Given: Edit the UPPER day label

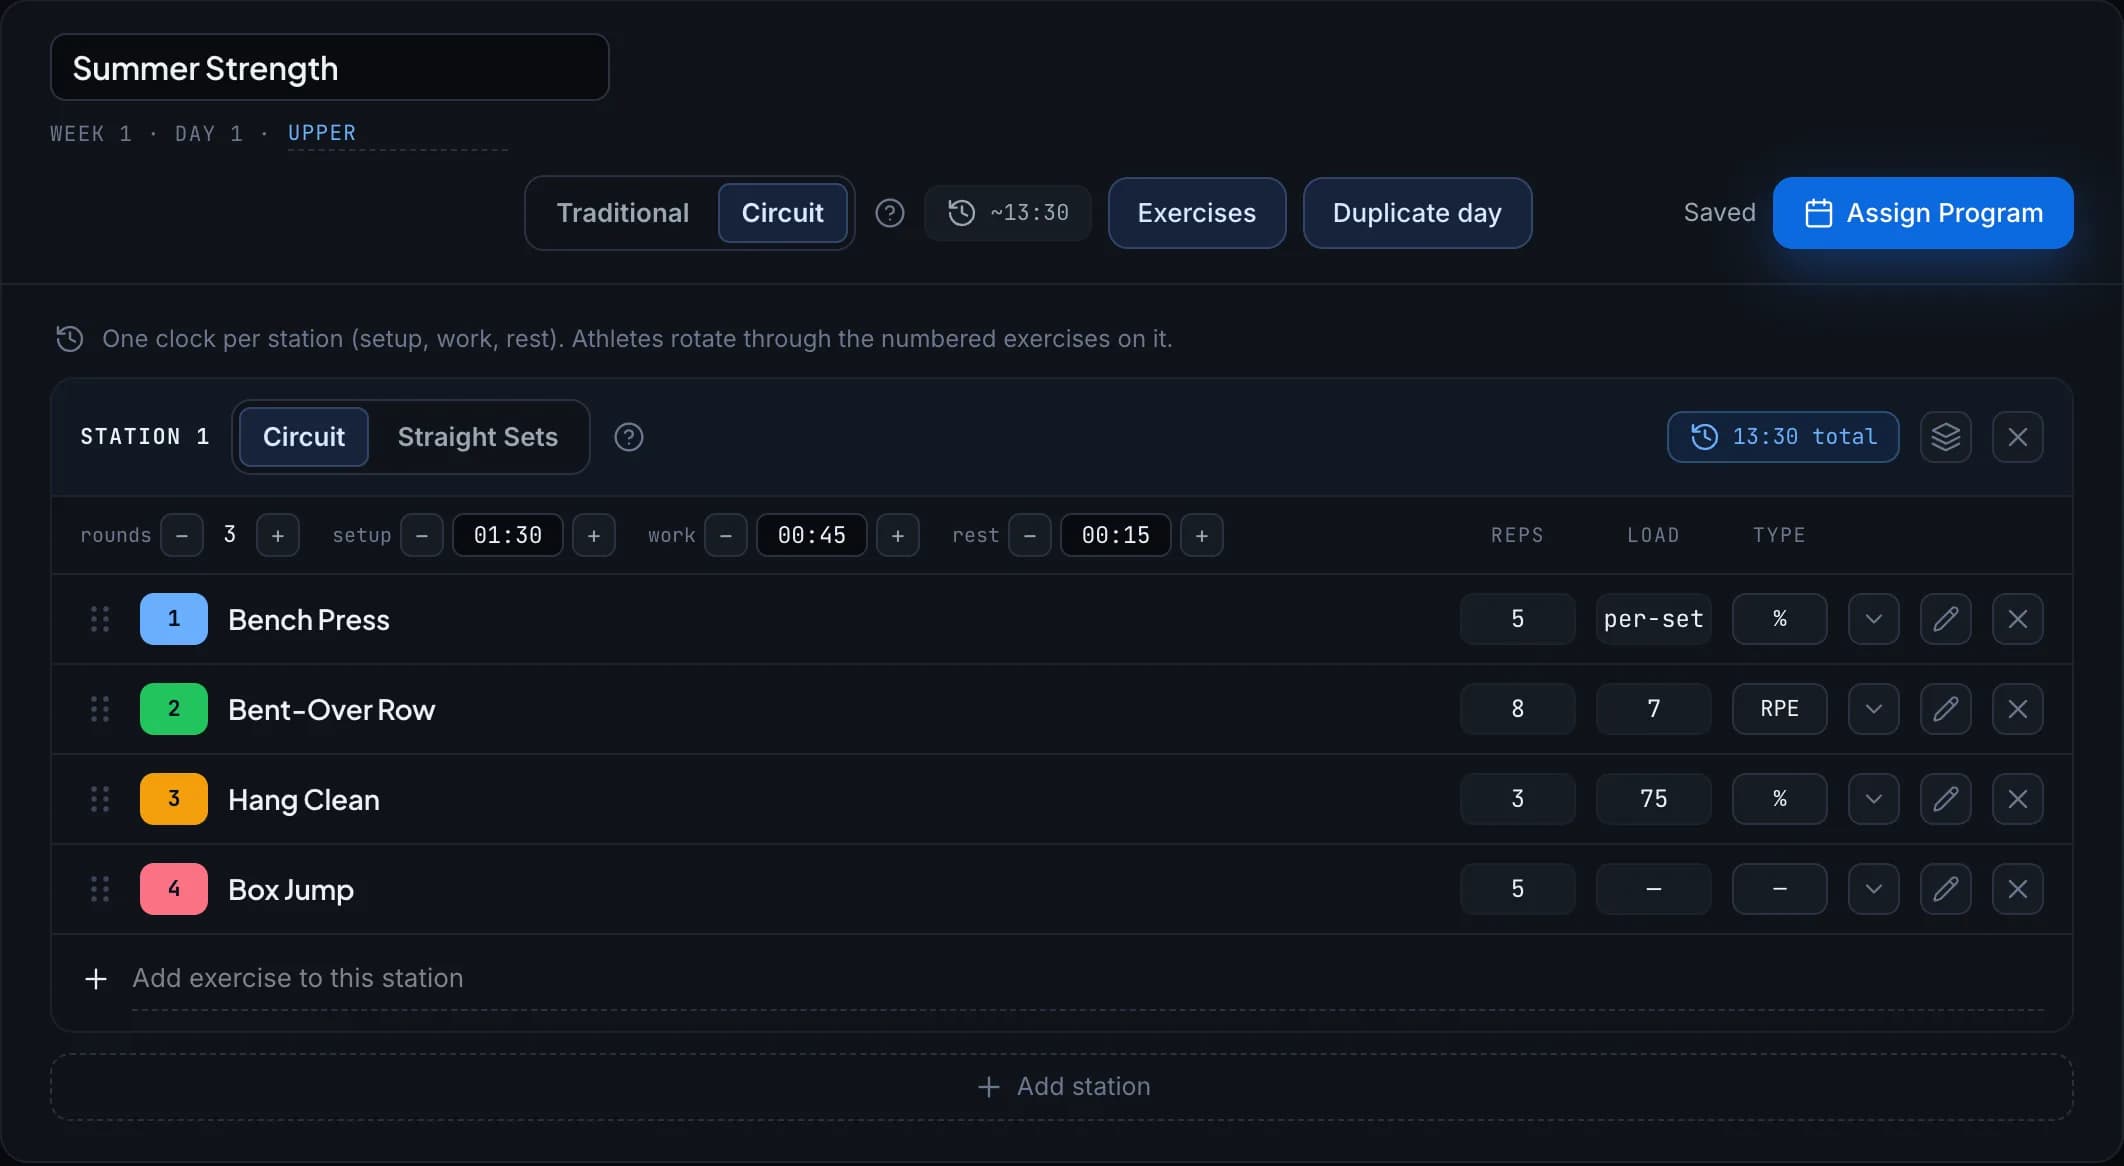Looking at the screenshot, I should [x=397, y=133].
